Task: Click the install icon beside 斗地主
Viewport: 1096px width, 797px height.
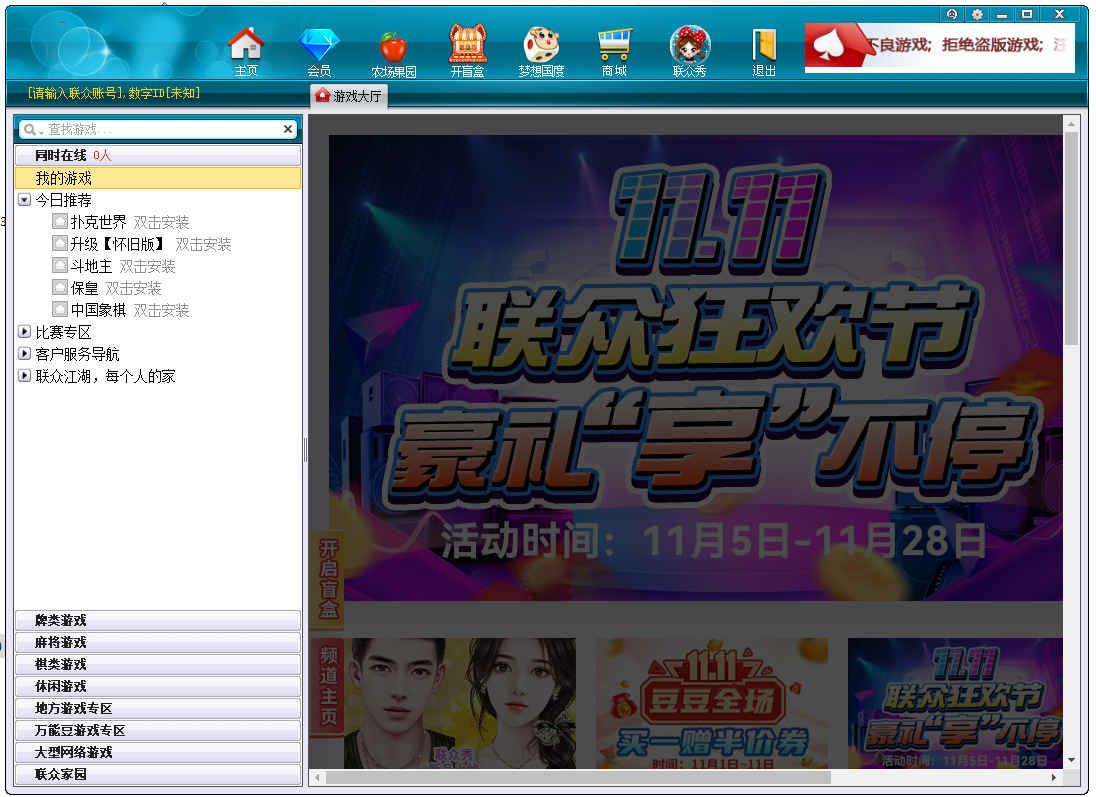Action: (60, 266)
